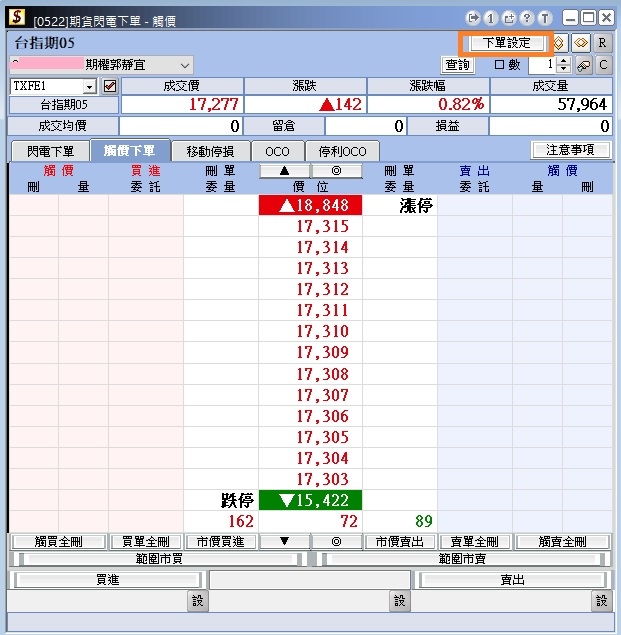This screenshot has height=635, width=621.
Task: Click the 買進 buy button
Action: (x=107, y=580)
